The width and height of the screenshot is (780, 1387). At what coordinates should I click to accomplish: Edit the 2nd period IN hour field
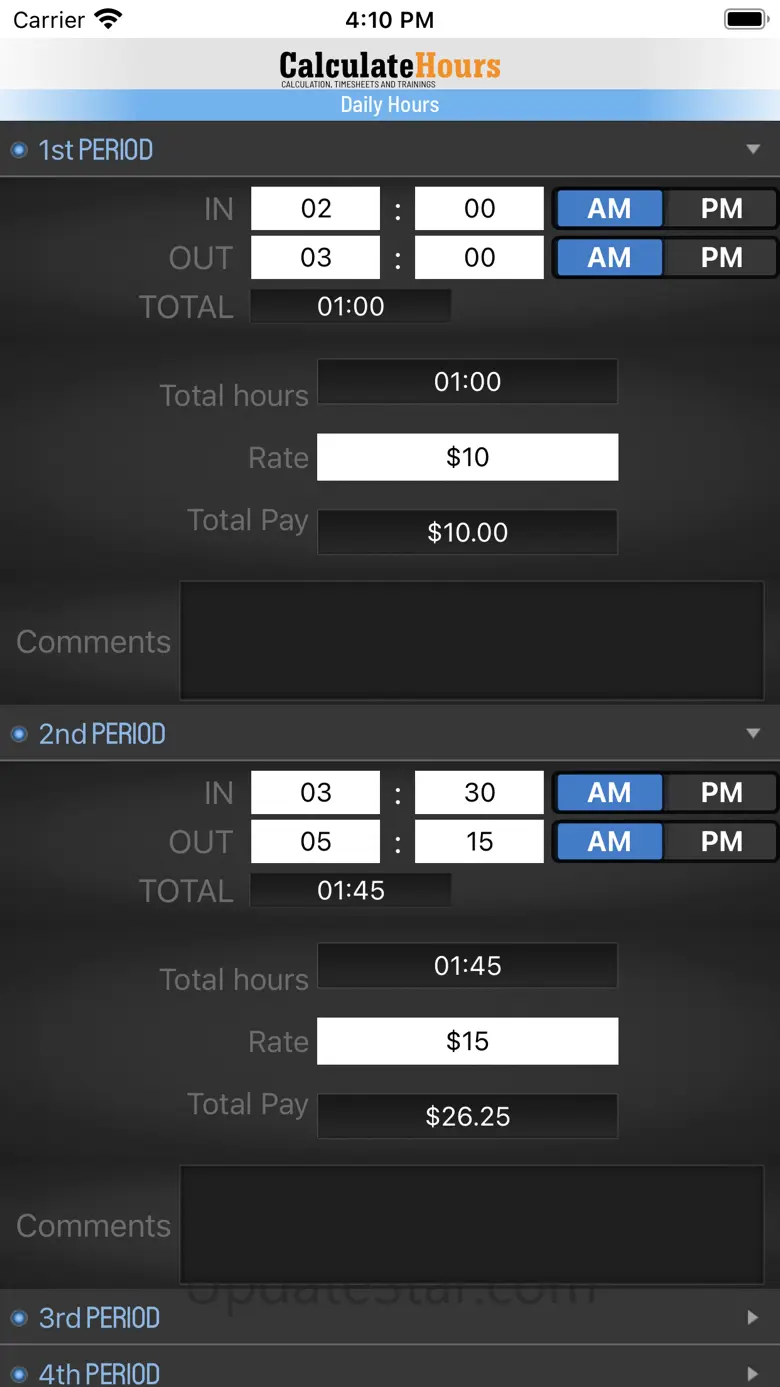pyautogui.click(x=315, y=793)
